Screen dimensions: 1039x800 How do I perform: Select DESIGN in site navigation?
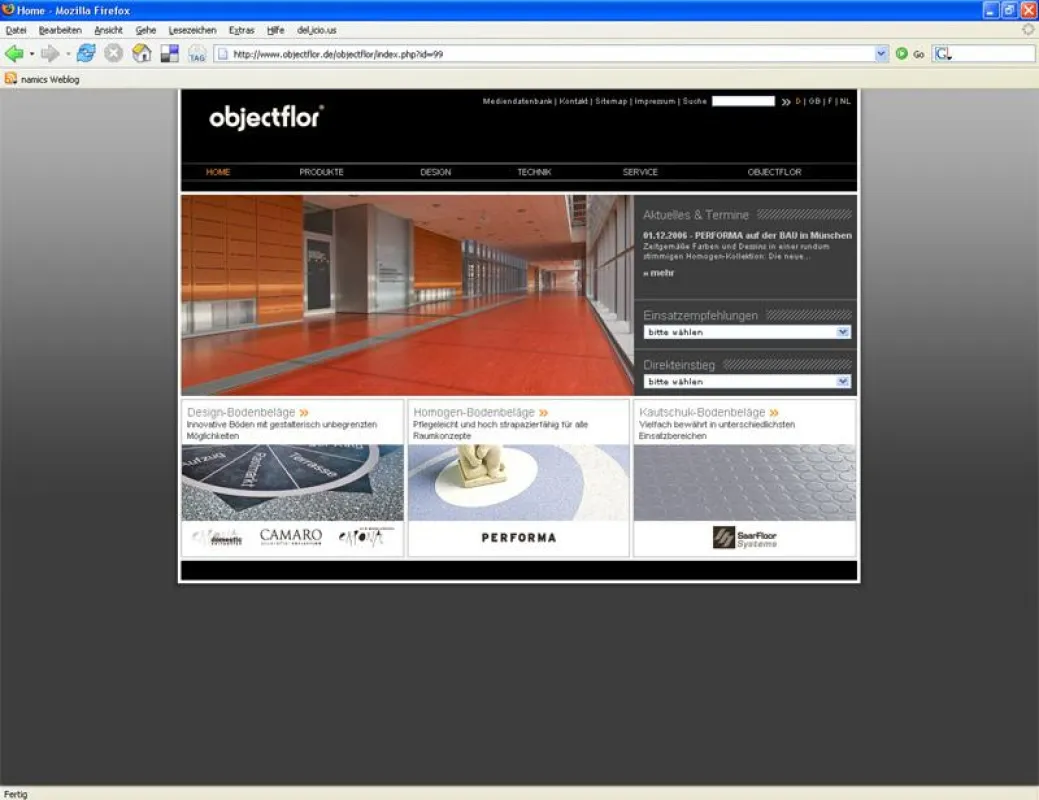(435, 172)
